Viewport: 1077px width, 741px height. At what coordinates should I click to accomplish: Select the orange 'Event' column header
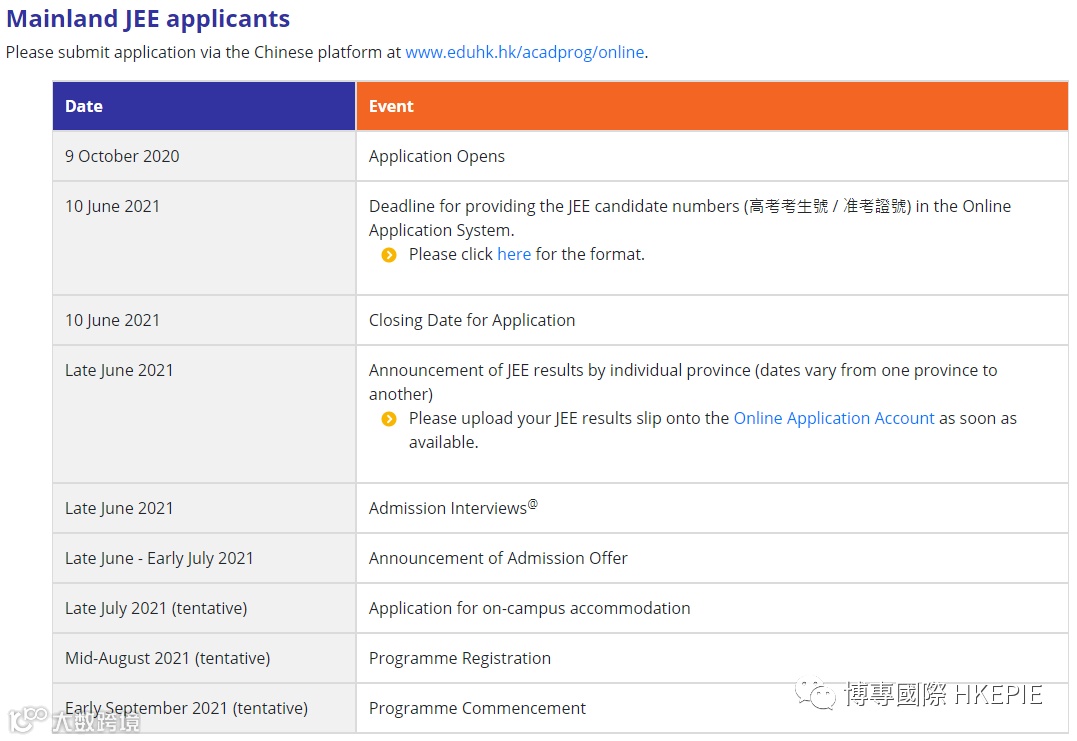(x=391, y=106)
